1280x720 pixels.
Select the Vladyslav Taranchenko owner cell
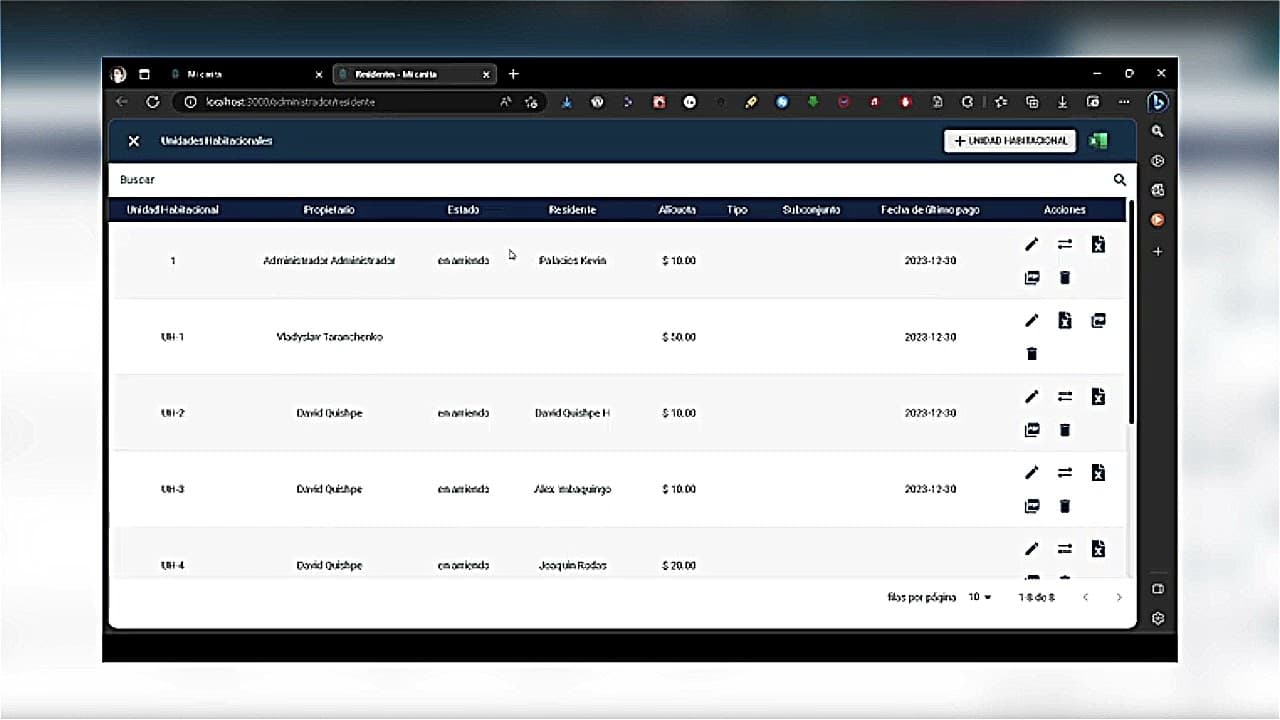coord(329,337)
